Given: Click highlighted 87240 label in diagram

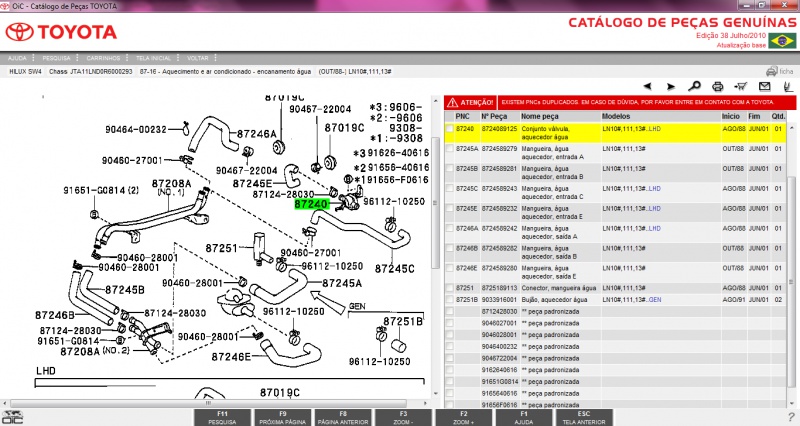Looking at the screenshot, I should pos(311,204).
